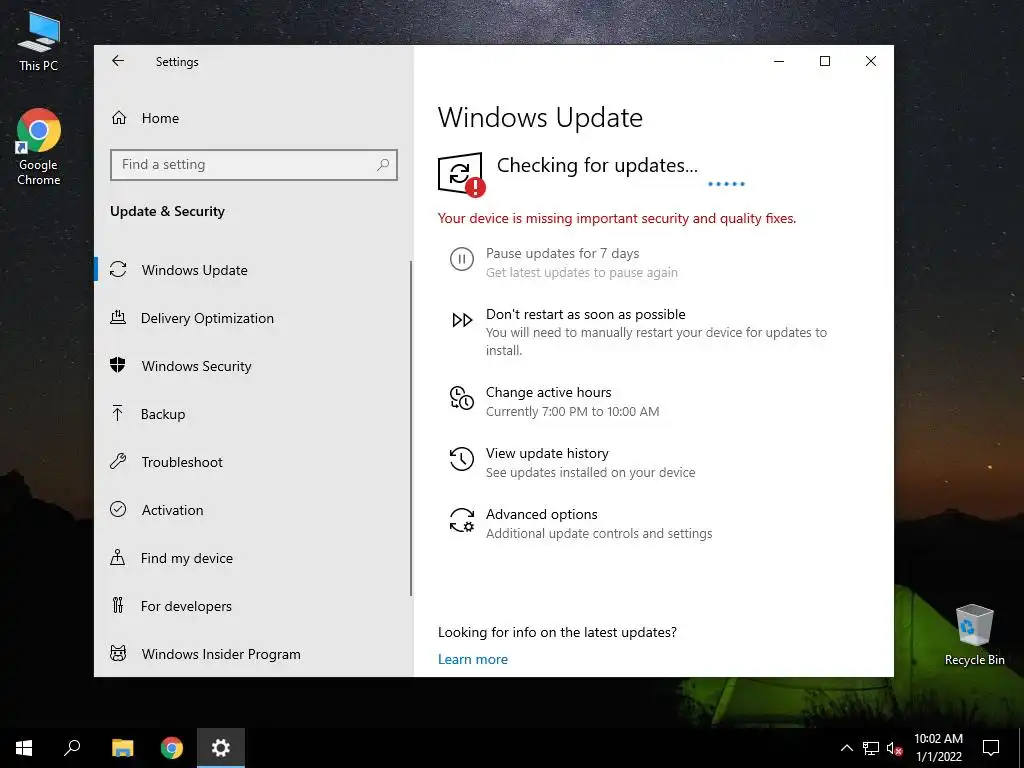1024x768 pixels.
Task: Click the Checking for updates progress dots
Action: point(726,184)
